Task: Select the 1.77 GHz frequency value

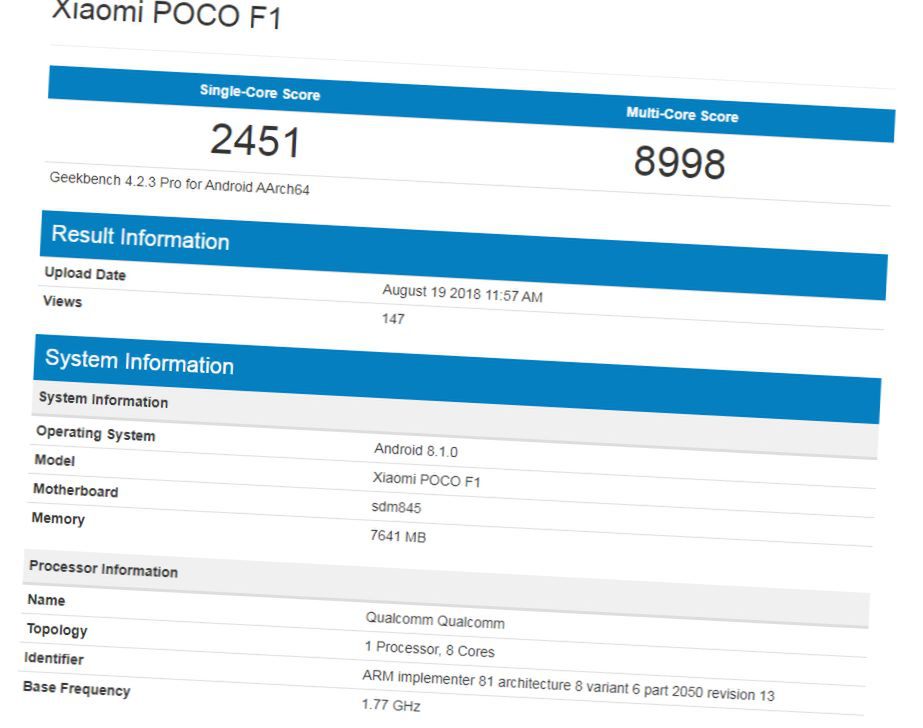Action: point(391,704)
